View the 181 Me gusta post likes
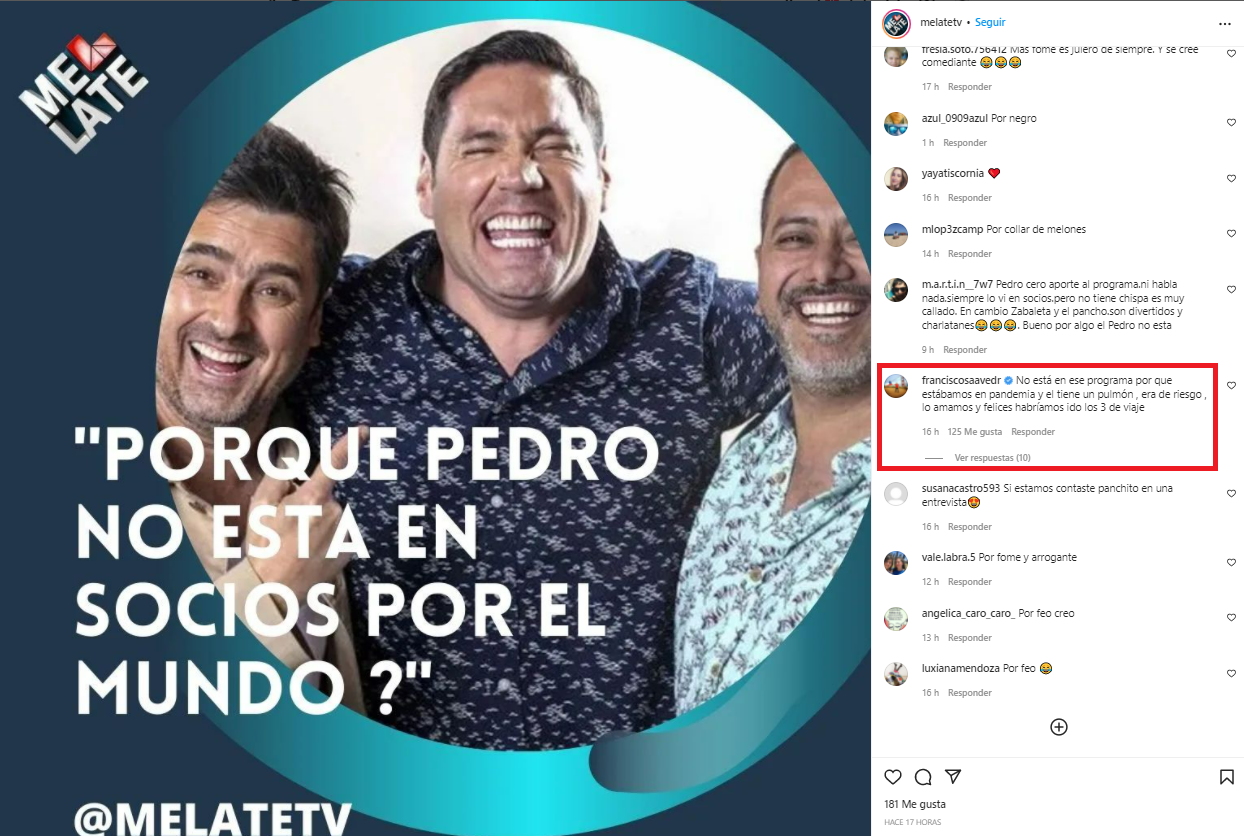Viewport: 1244px width, 836px height. pos(915,804)
